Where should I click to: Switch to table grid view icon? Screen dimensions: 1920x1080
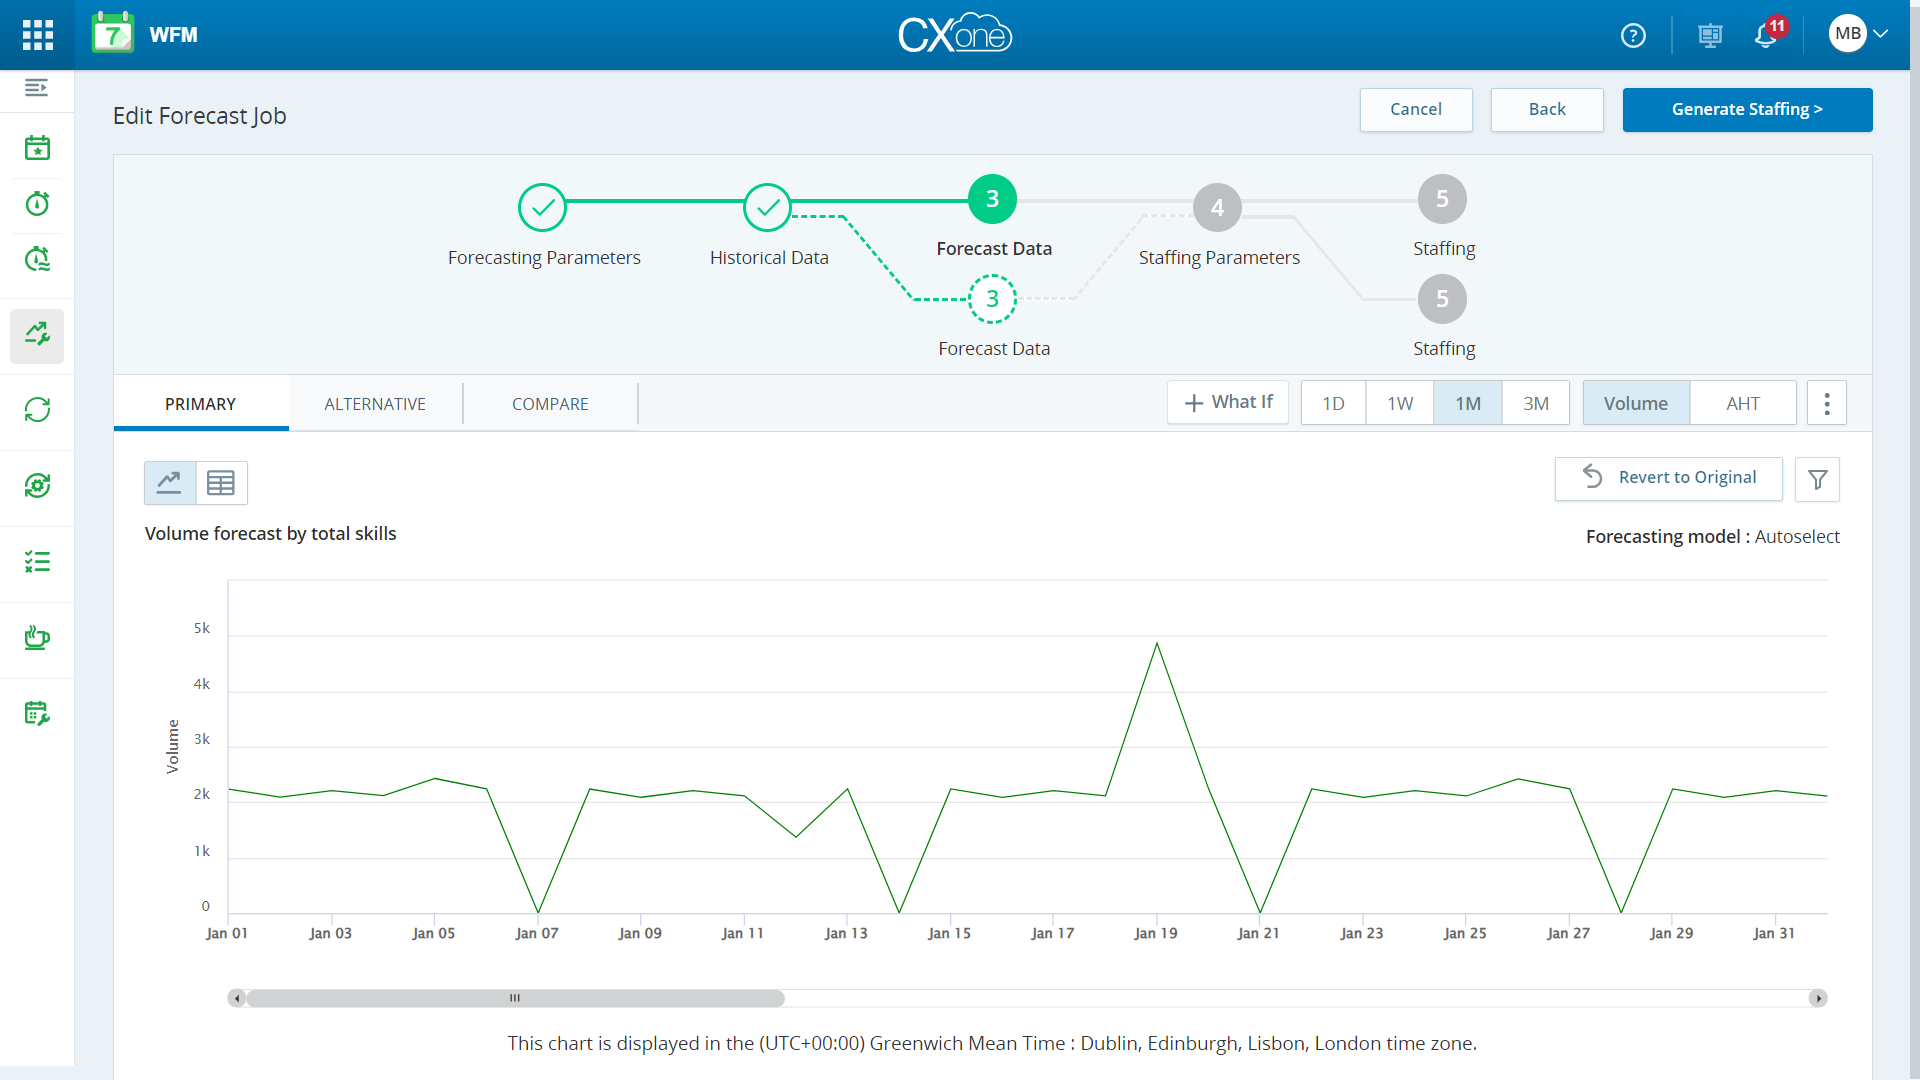[x=221, y=483]
